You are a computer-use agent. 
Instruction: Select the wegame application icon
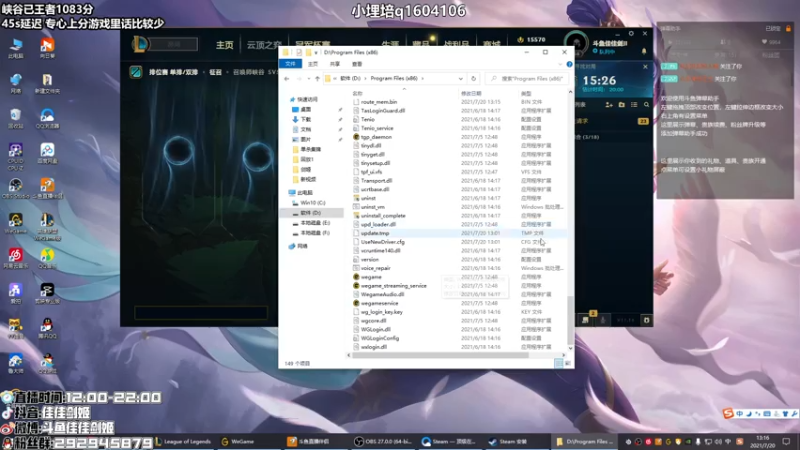(356, 277)
